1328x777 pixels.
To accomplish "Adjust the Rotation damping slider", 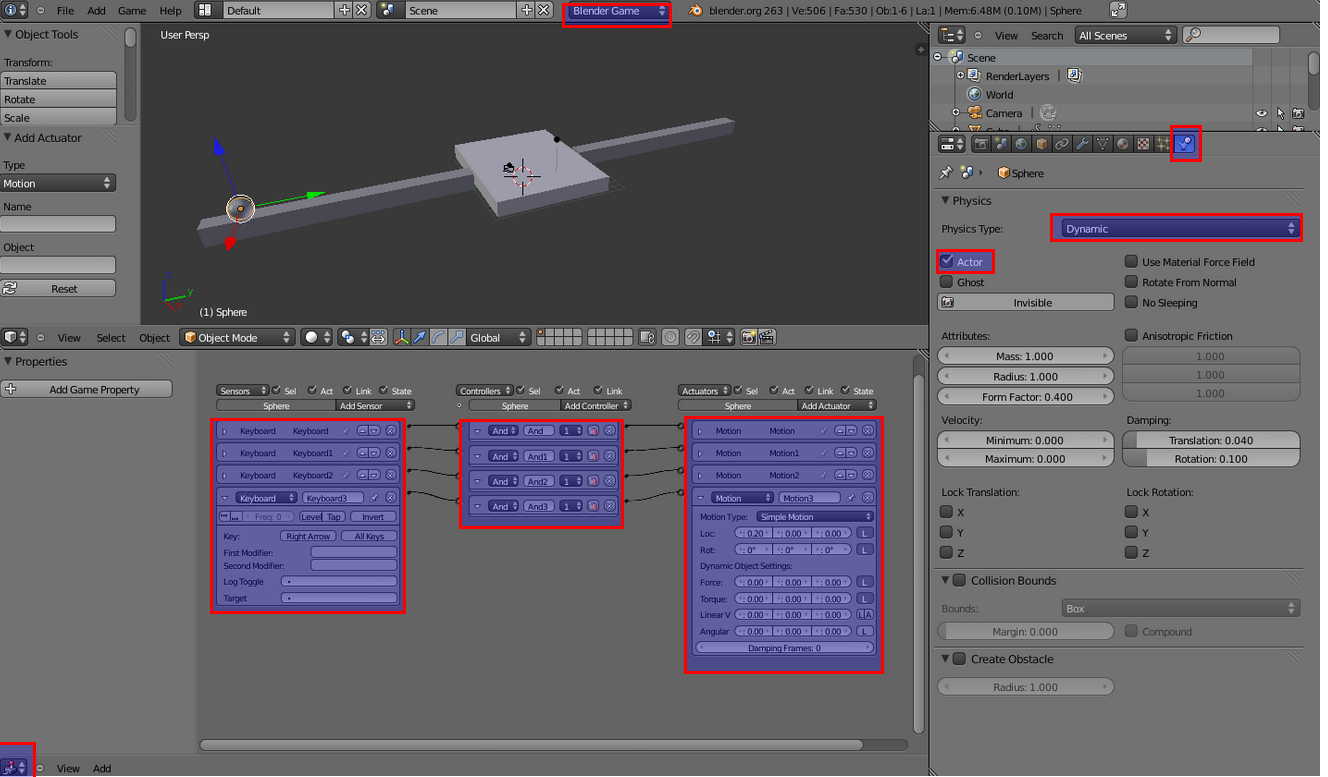I will click(x=1211, y=459).
